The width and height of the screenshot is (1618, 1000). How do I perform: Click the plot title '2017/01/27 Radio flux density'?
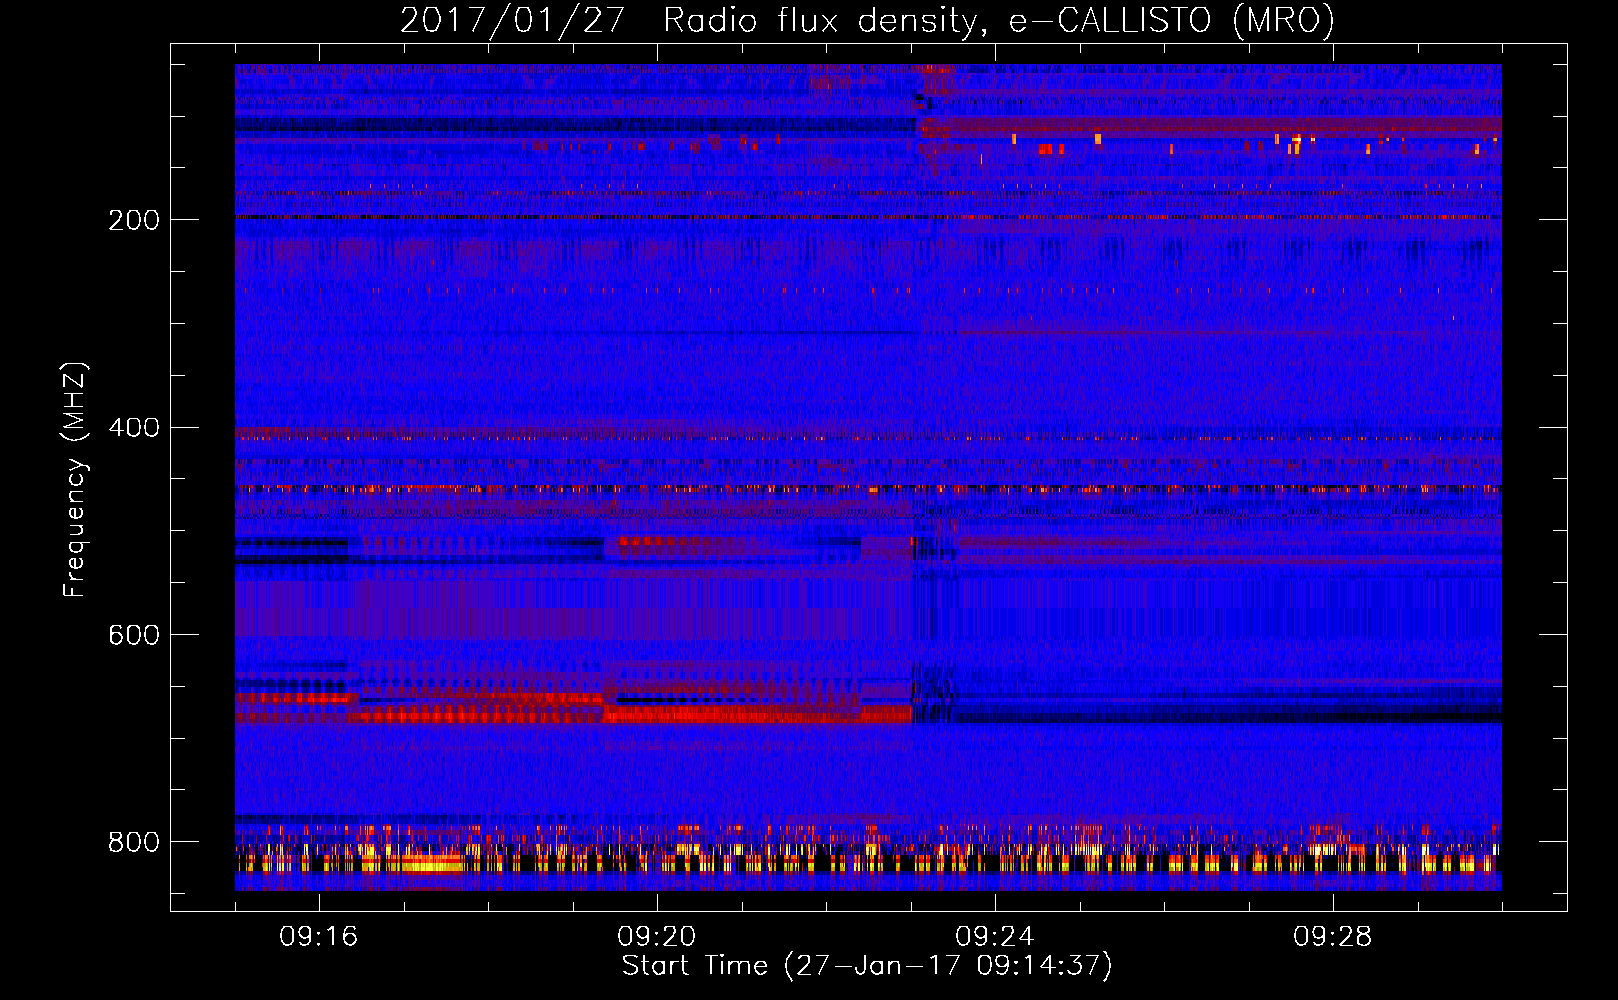pos(867,20)
